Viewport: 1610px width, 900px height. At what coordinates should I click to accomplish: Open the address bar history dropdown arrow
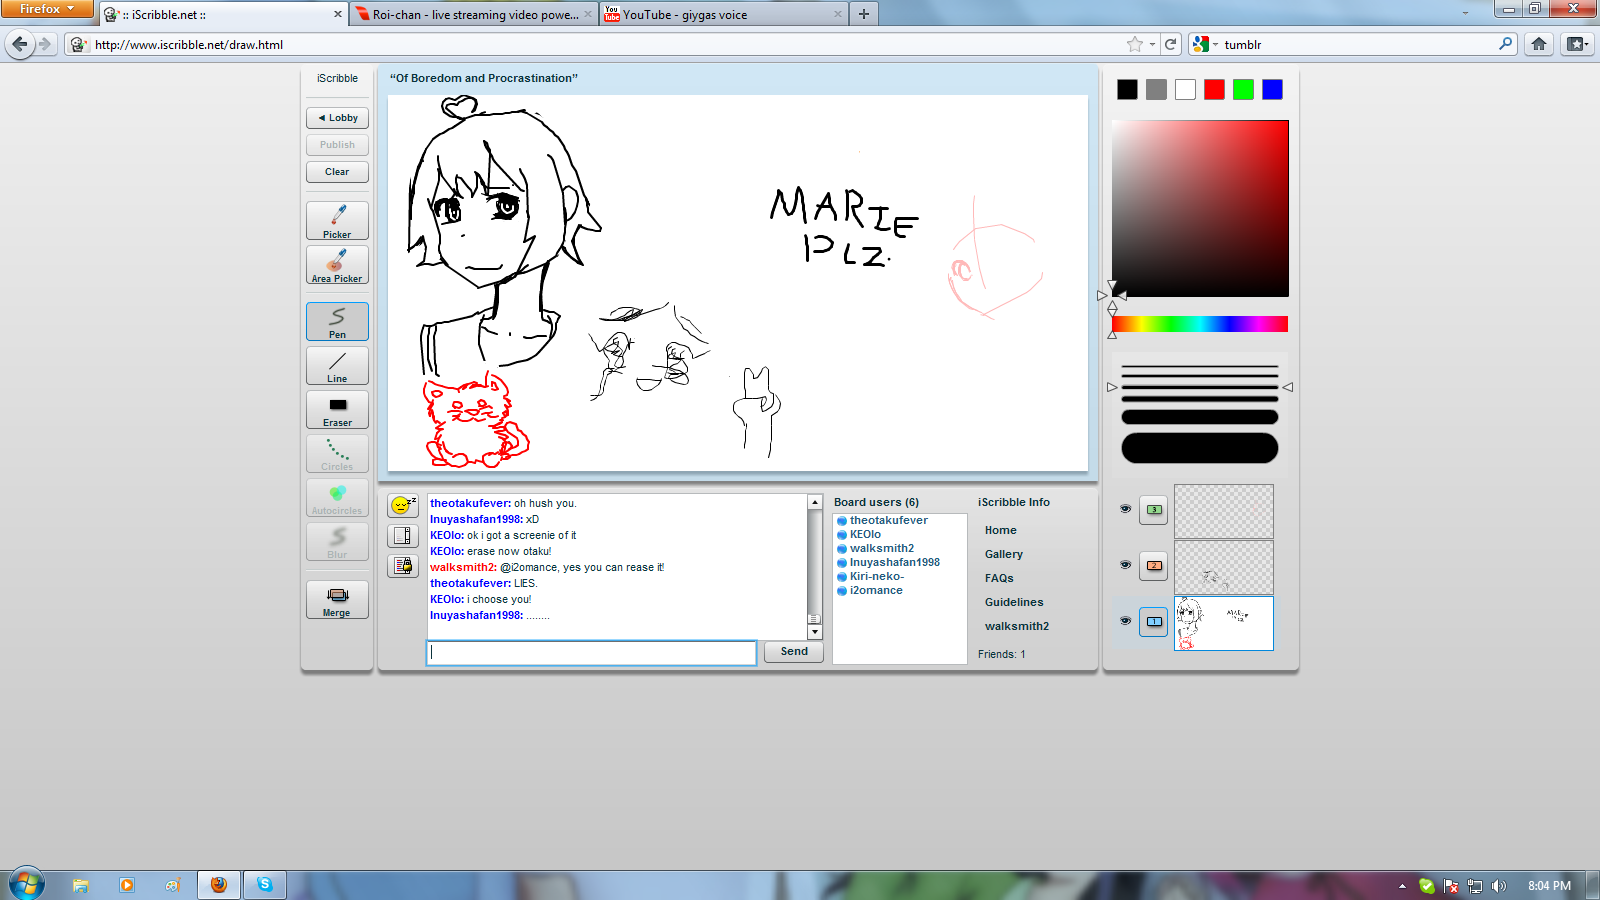(1152, 44)
